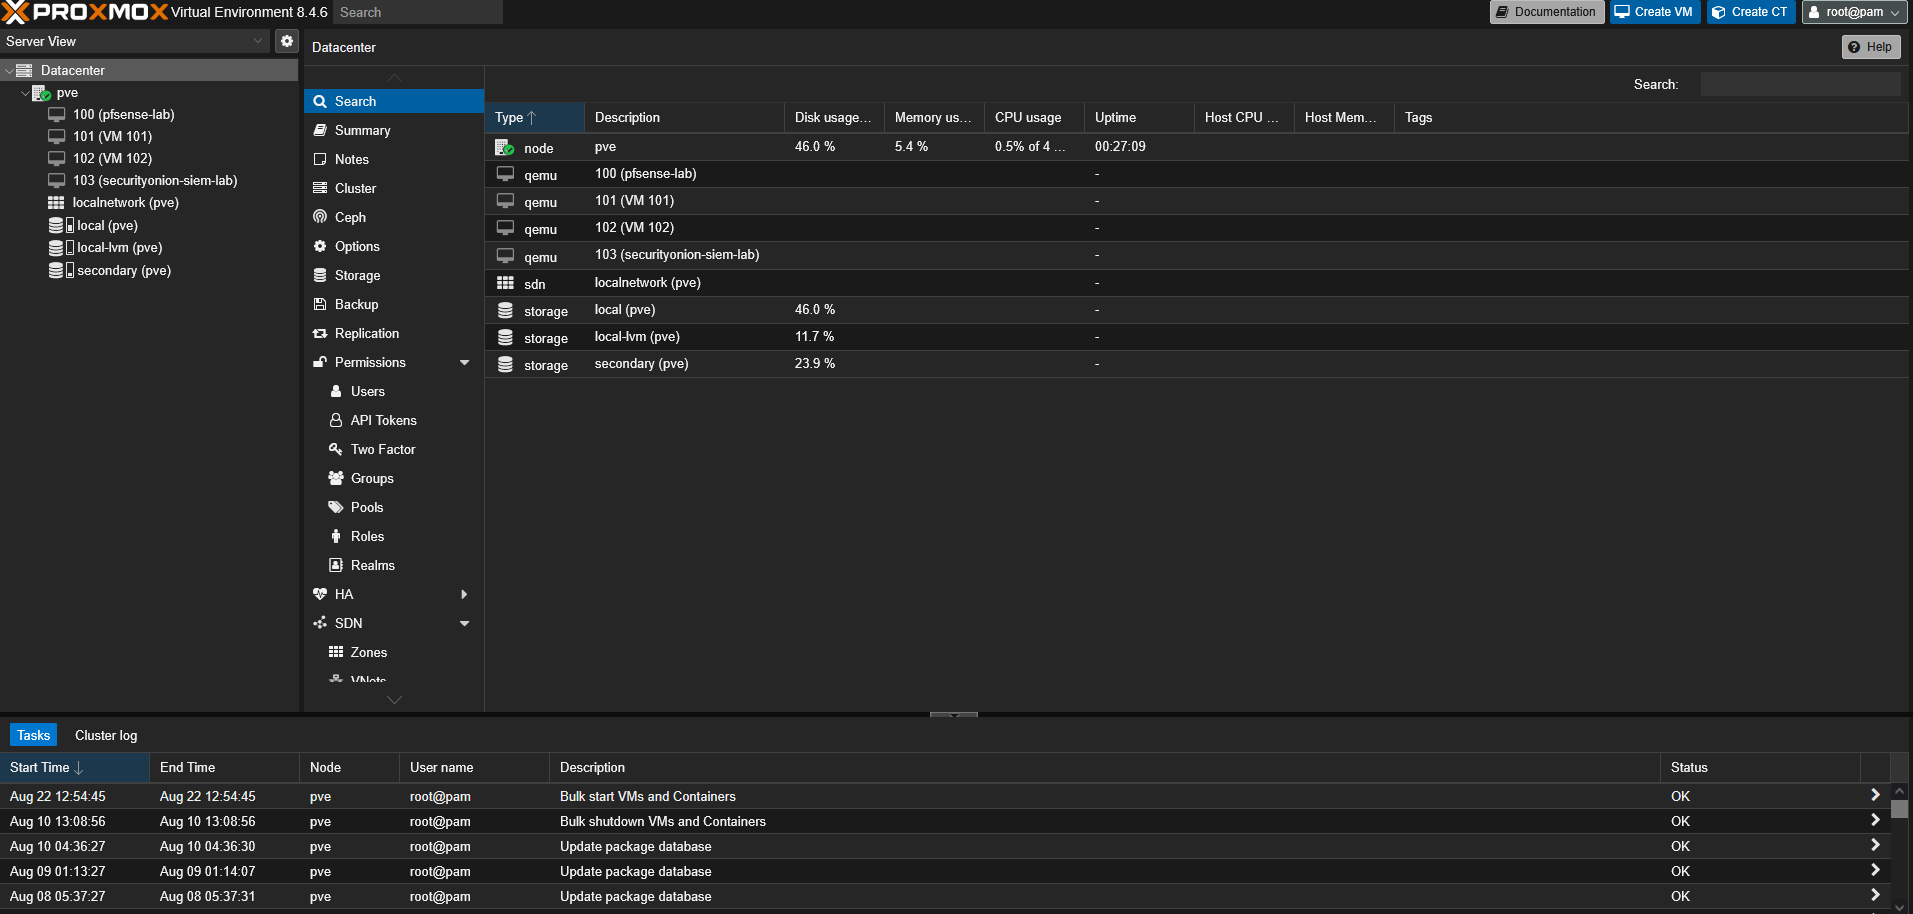Click the Documentation button
Image resolution: width=1913 pixels, height=914 pixels.
point(1546,12)
